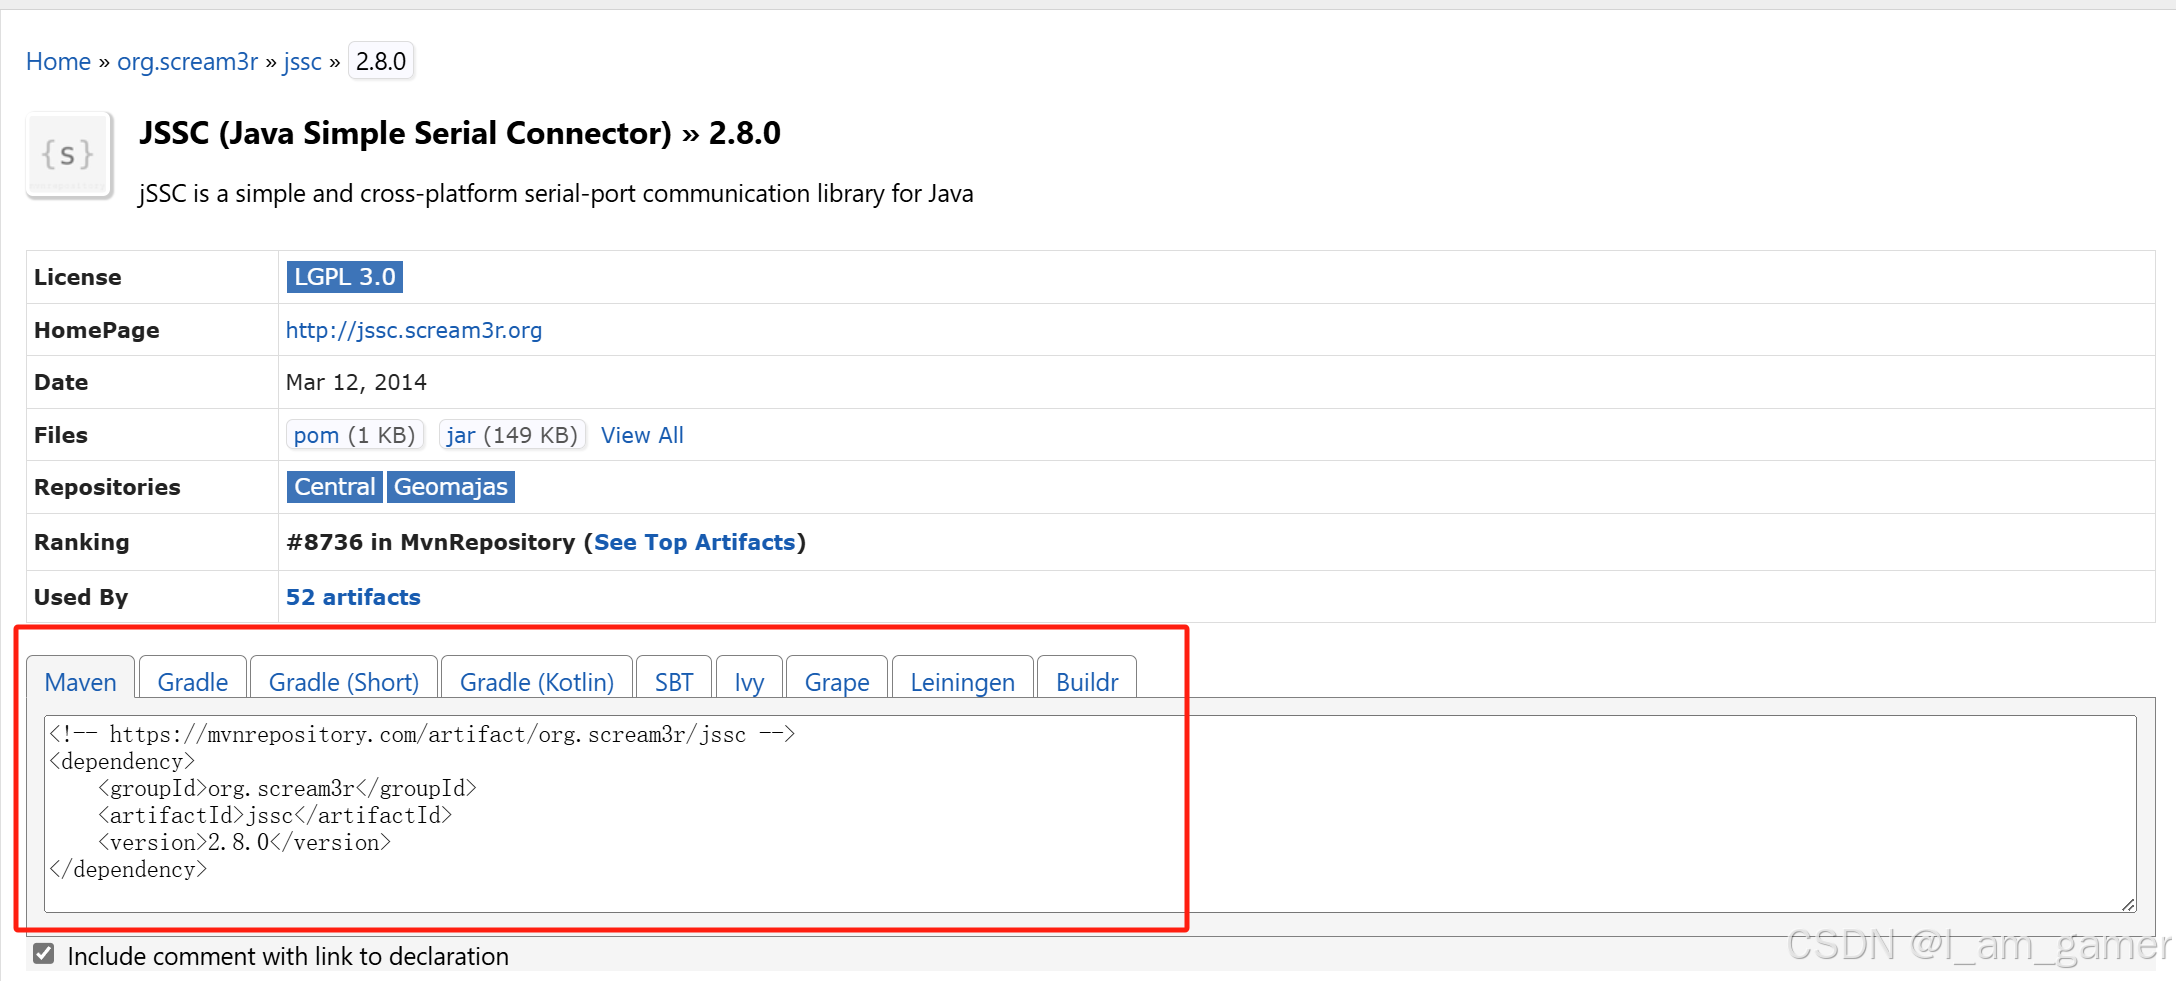Click the {s} JSSC artifact icon
The width and height of the screenshot is (2176, 981).
coord(69,155)
